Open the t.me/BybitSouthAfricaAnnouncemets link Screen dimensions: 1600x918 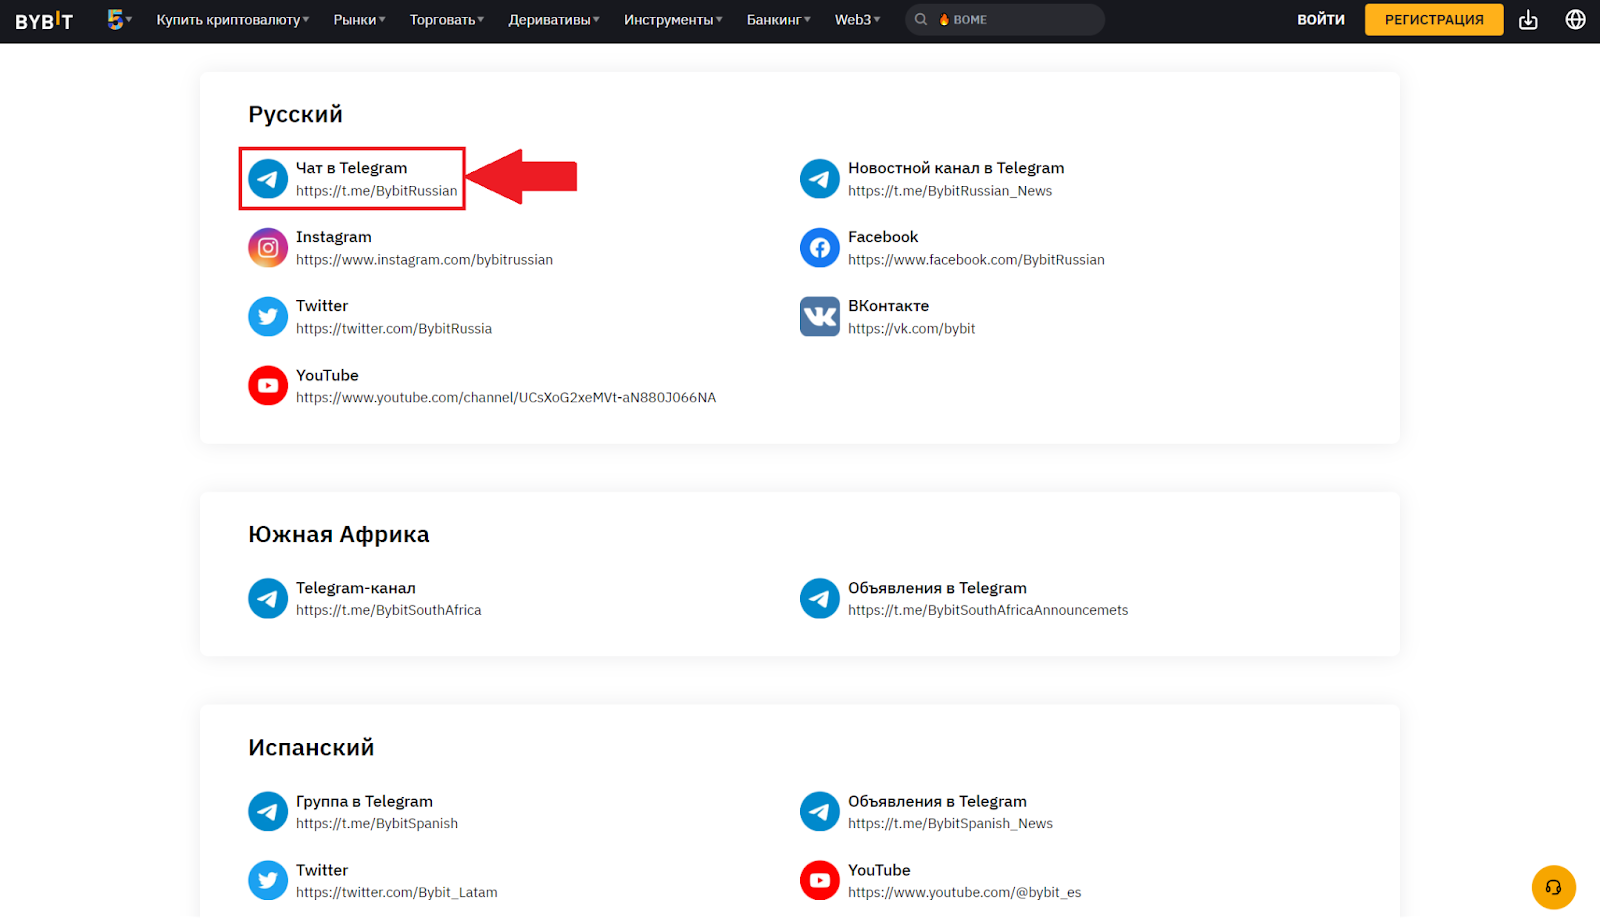[988, 611]
